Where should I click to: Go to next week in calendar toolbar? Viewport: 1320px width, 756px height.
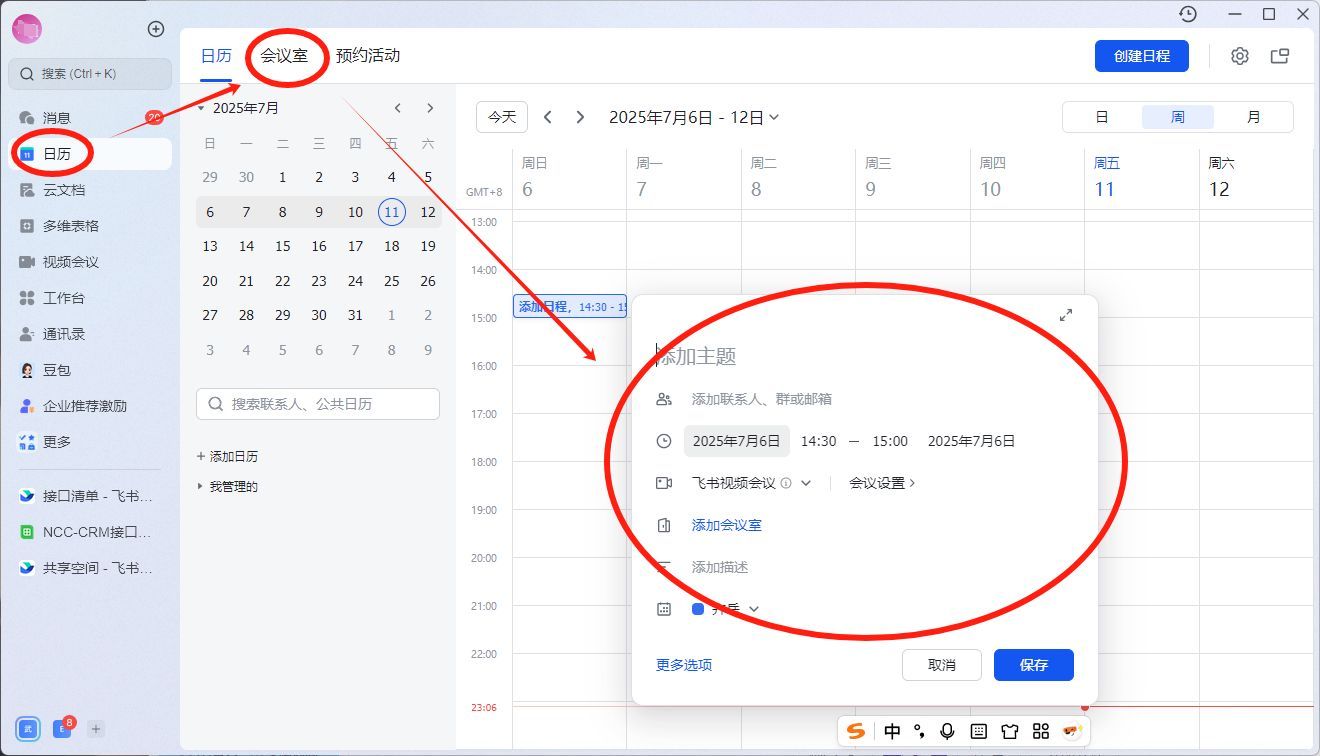(x=580, y=117)
